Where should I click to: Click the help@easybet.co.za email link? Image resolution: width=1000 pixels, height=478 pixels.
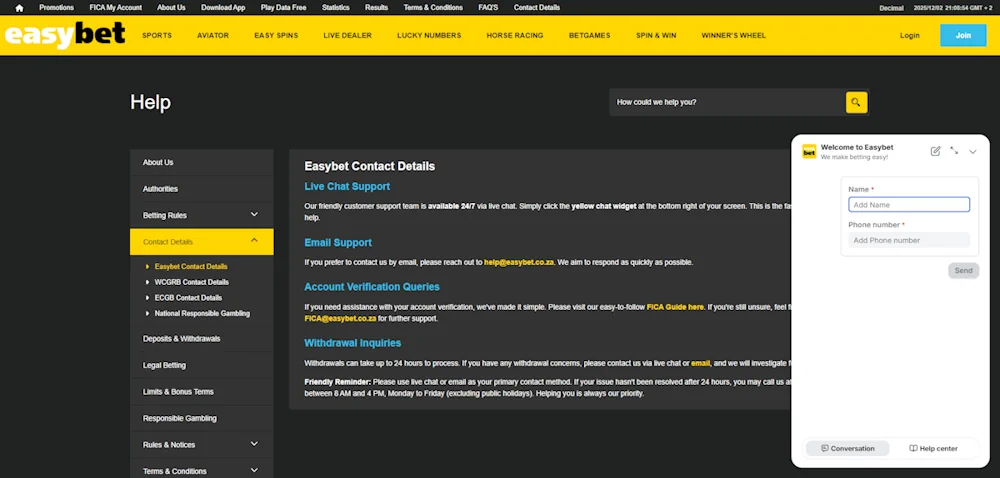(518, 262)
